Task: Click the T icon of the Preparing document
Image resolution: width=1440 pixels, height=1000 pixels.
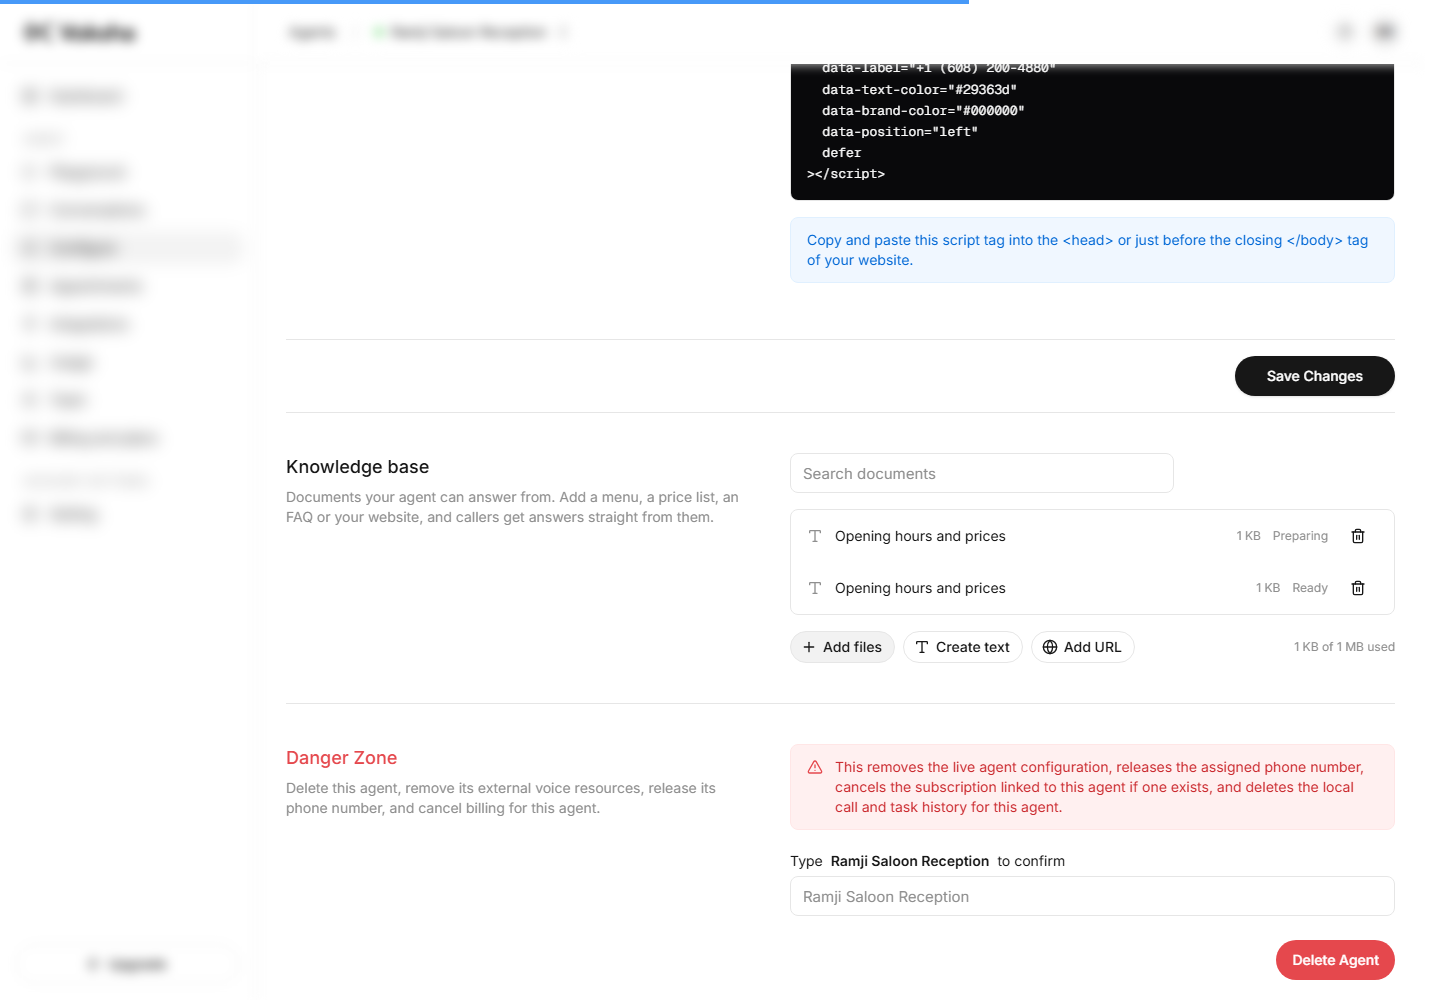Action: (815, 536)
